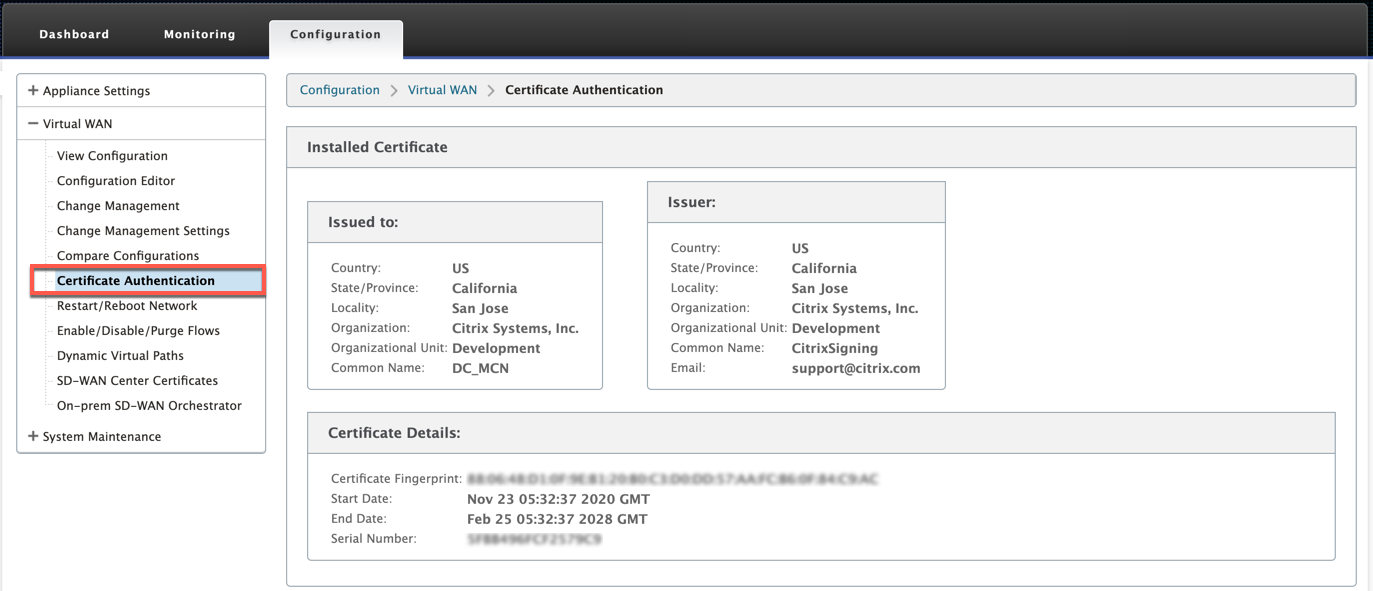Open the Configuration Editor
Viewport: 1373px width, 591px height.
click(x=116, y=181)
